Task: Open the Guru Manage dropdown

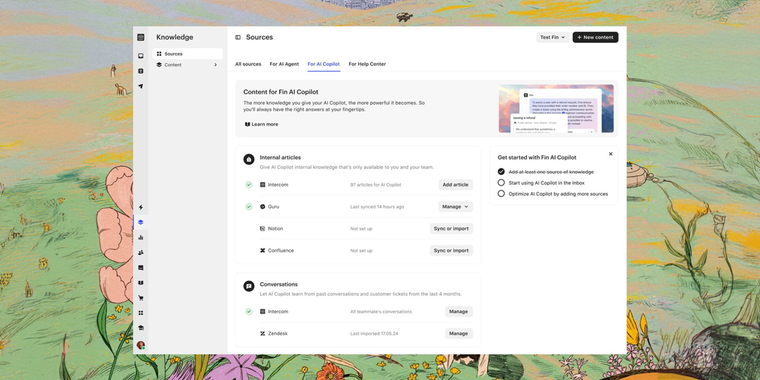Action: (x=456, y=206)
